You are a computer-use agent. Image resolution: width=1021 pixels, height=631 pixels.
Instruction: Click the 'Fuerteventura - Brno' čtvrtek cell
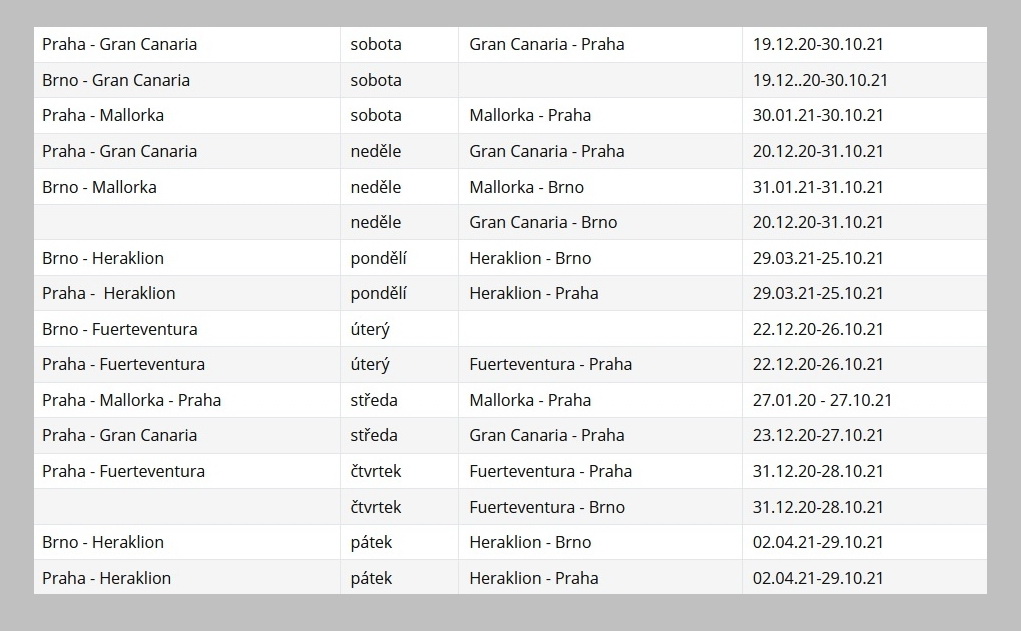click(x=600, y=507)
